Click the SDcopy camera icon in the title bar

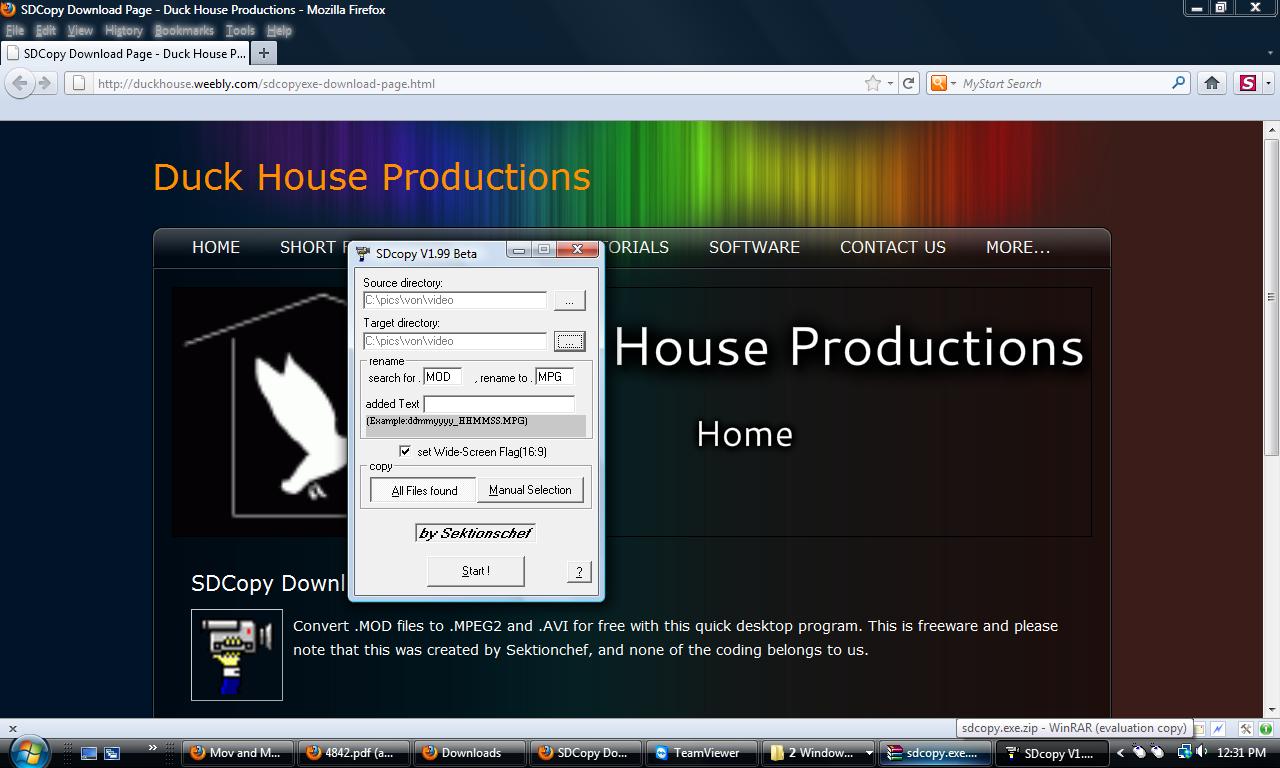point(364,253)
